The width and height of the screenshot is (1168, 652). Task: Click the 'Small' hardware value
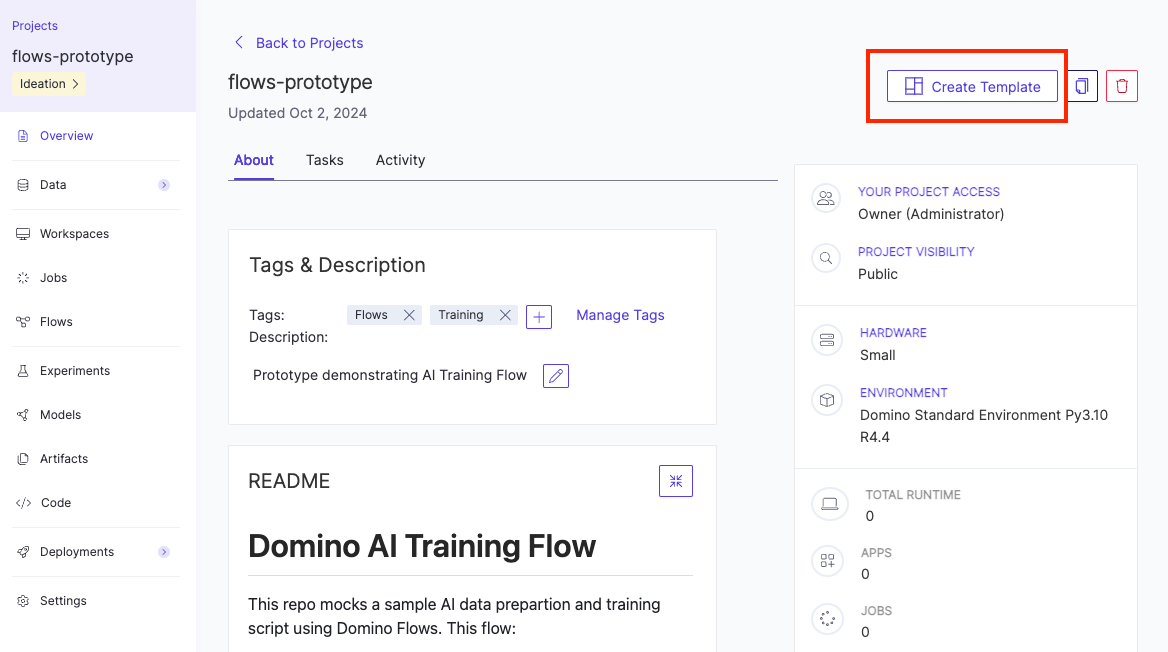pyautogui.click(x=877, y=355)
